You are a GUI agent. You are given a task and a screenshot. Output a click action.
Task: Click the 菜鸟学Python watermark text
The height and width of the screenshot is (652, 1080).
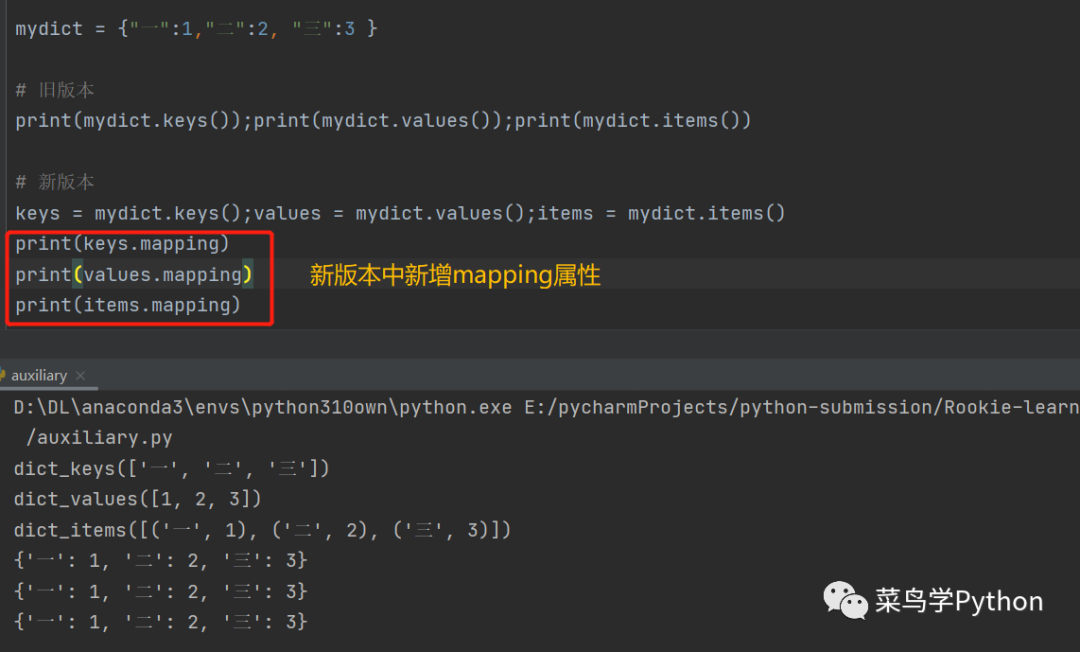[959, 601]
